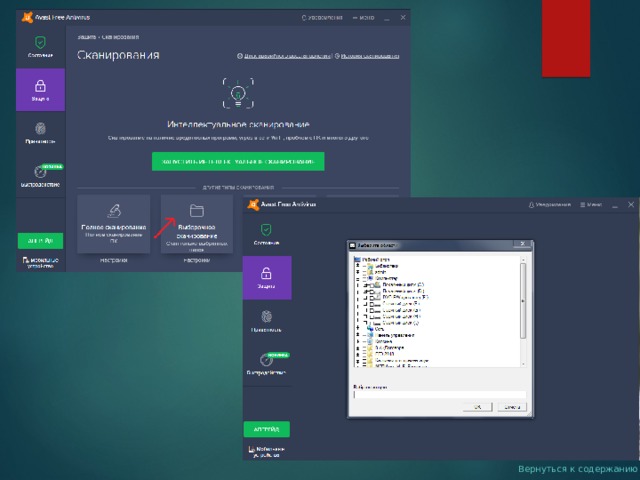Open Быстродействие gauge section in back window
Image resolution: width=640 pixels, height=480 pixels.
click(x=40, y=176)
